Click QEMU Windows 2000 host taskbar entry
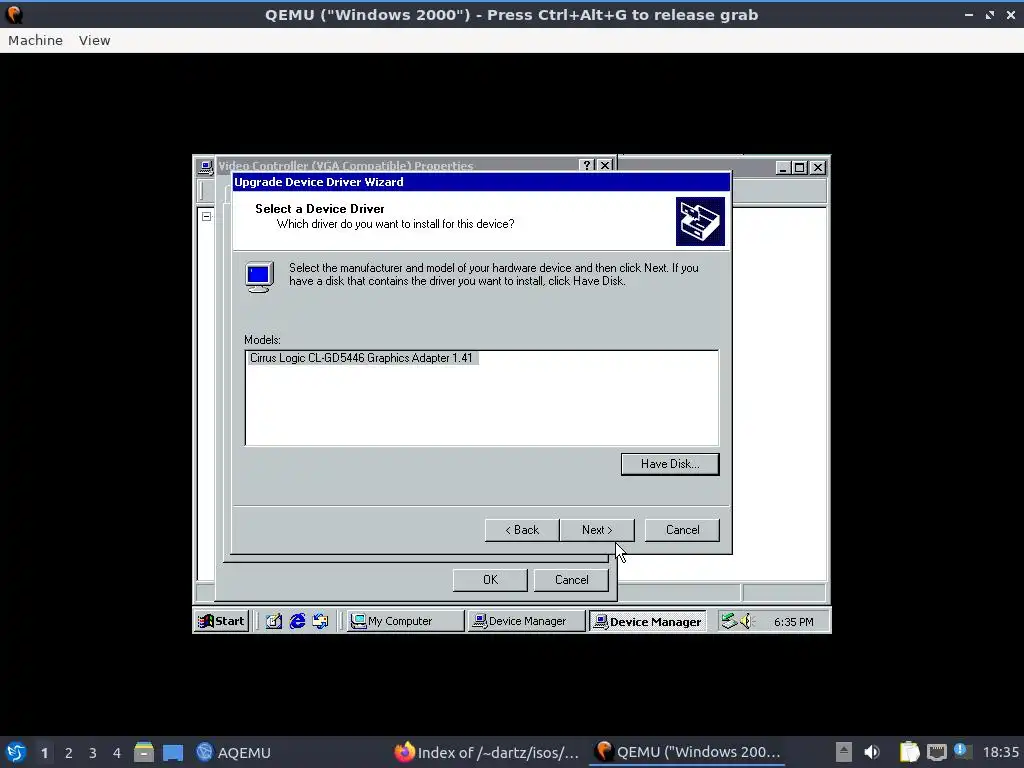Screen dimensions: 1024x768 click(x=688, y=752)
